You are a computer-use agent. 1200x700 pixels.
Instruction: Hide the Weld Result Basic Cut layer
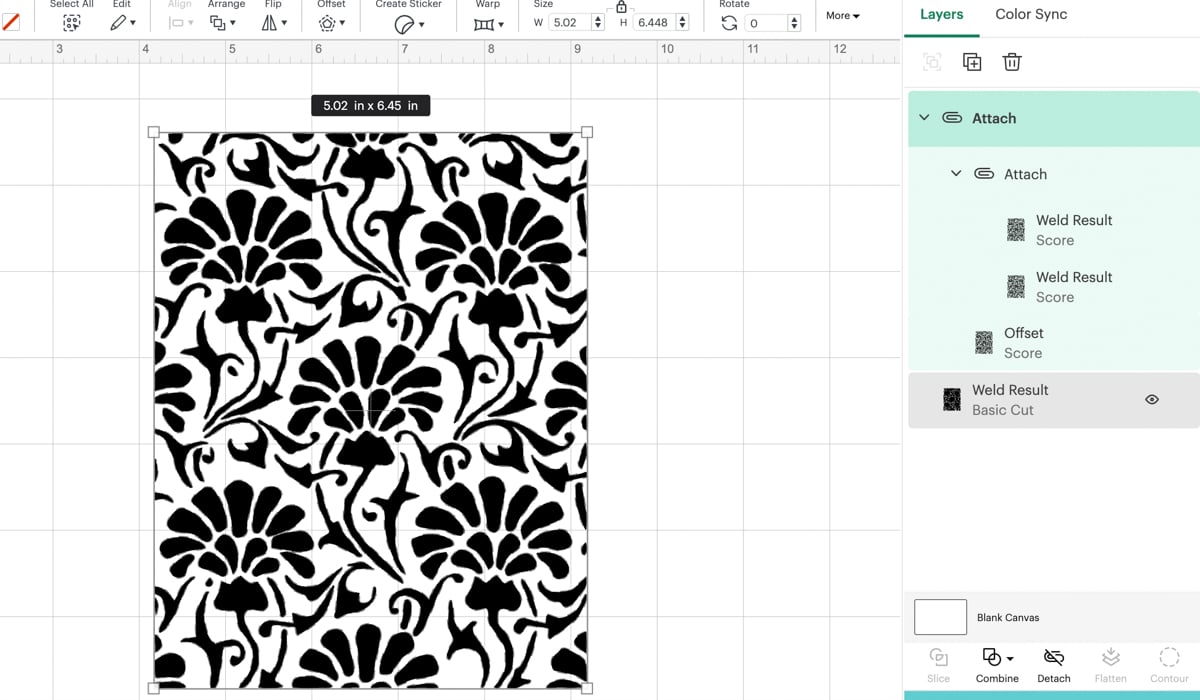point(1151,398)
